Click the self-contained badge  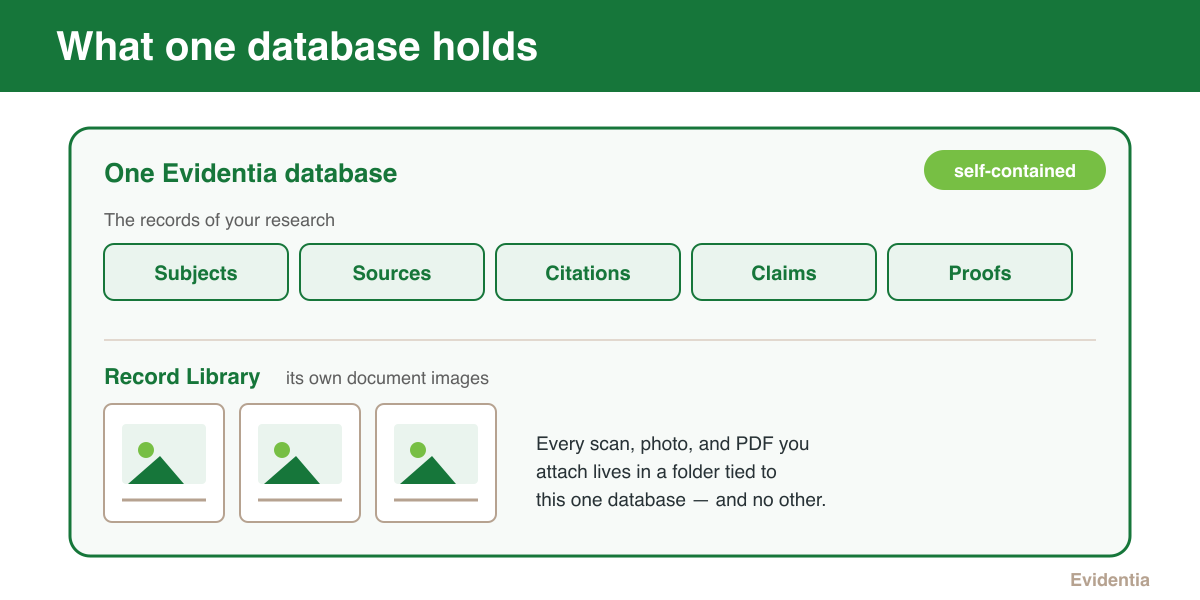[1015, 170]
